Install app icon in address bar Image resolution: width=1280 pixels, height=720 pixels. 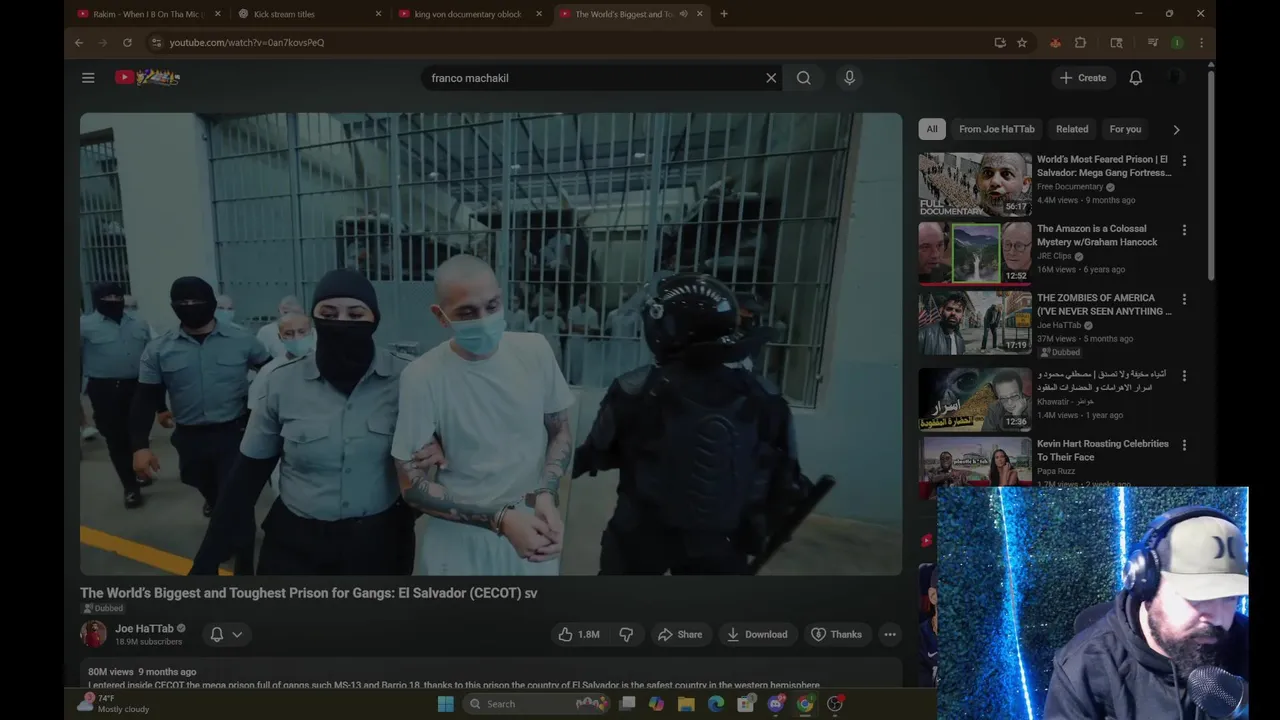click(x=999, y=43)
